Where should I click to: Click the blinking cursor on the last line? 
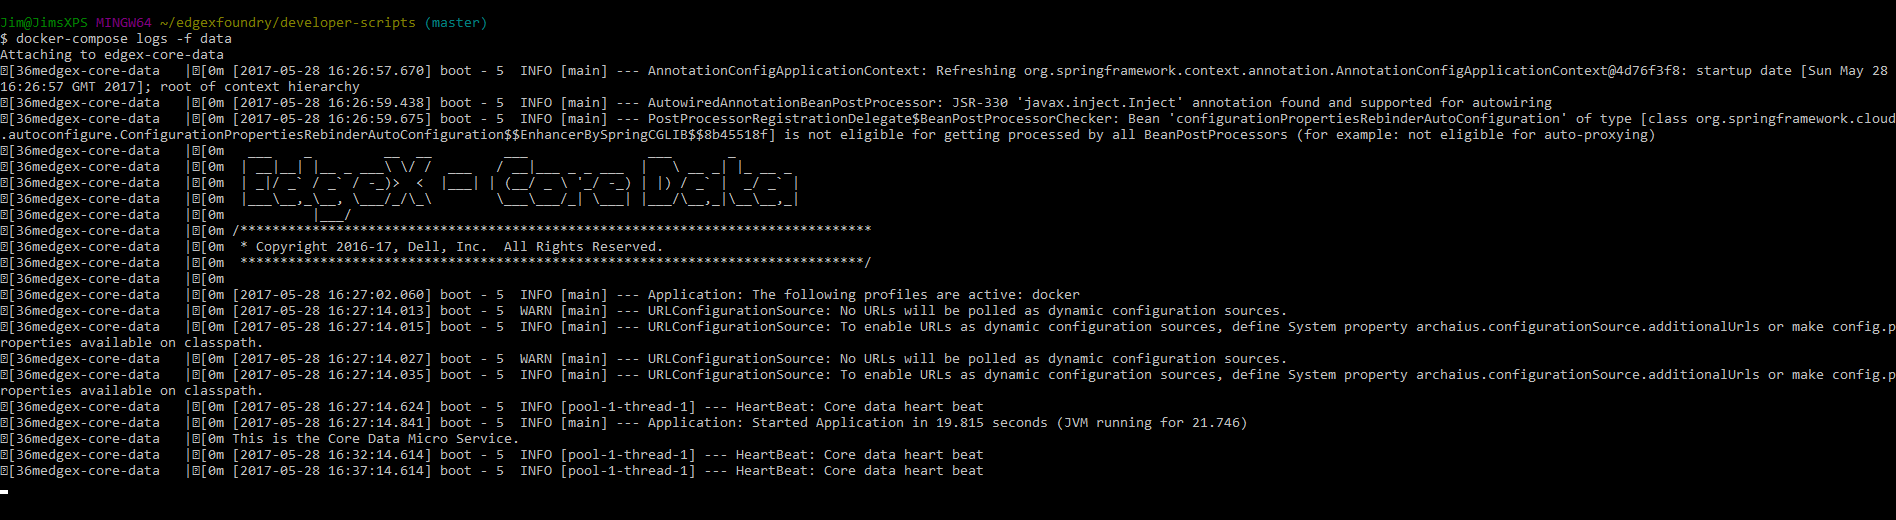[x=4, y=491]
